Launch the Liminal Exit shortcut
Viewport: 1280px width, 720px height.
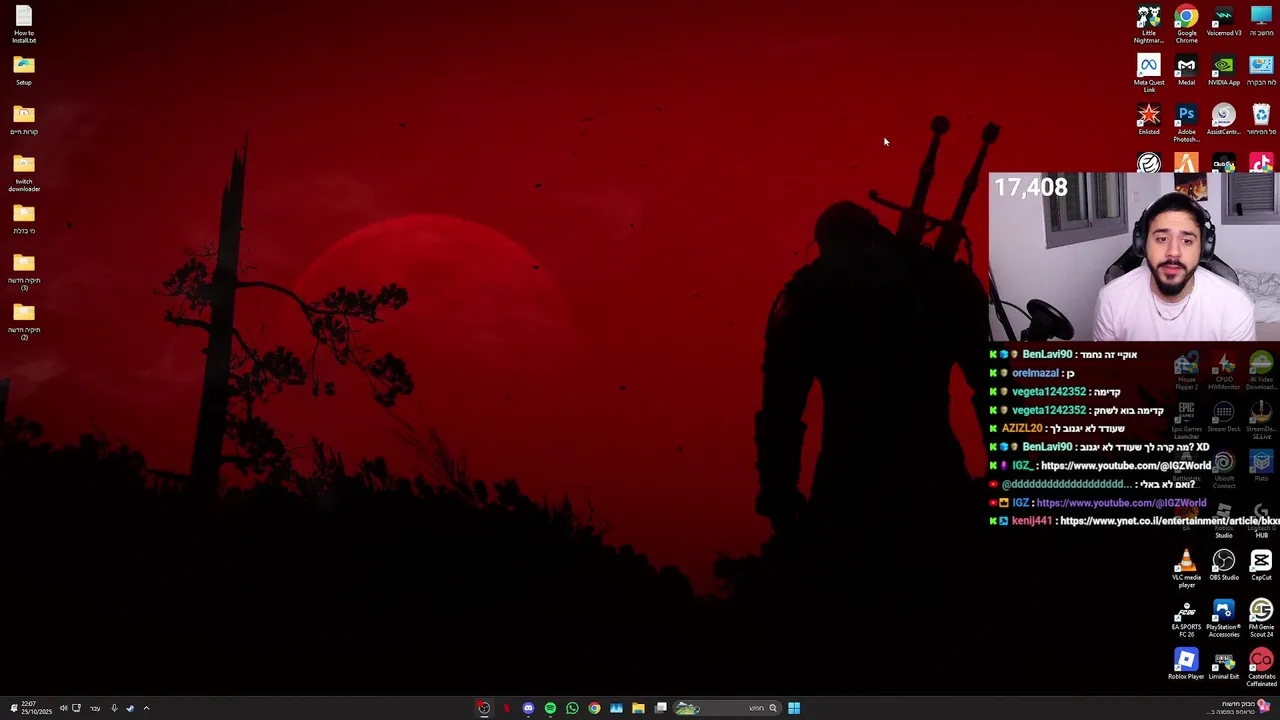click(1224, 664)
